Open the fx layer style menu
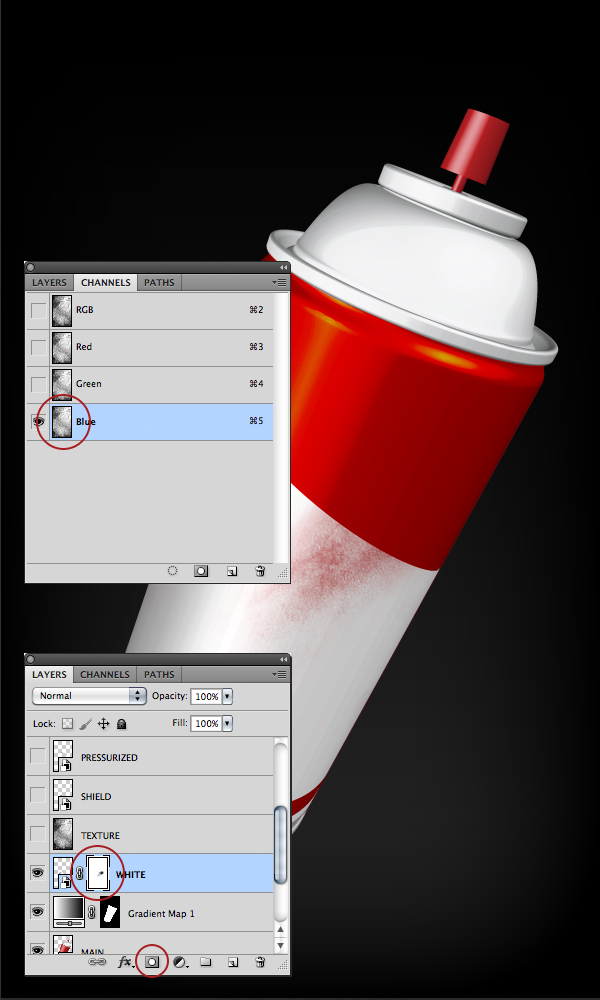This screenshot has width=600, height=1000. point(126,962)
